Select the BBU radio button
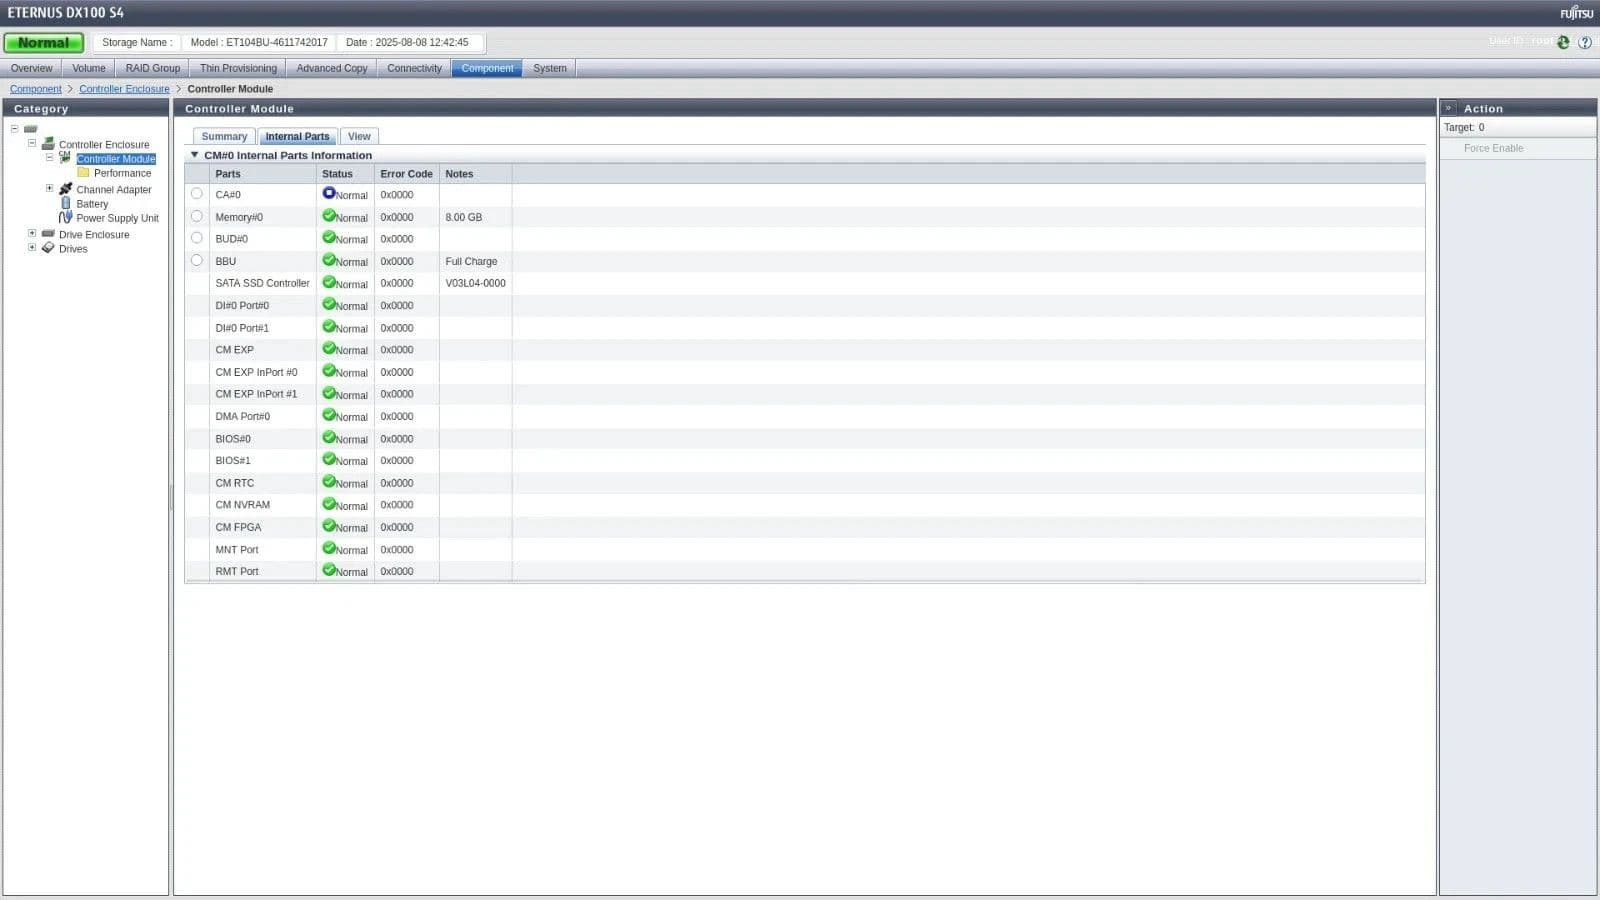The width and height of the screenshot is (1600, 900). tap(197, 260)
